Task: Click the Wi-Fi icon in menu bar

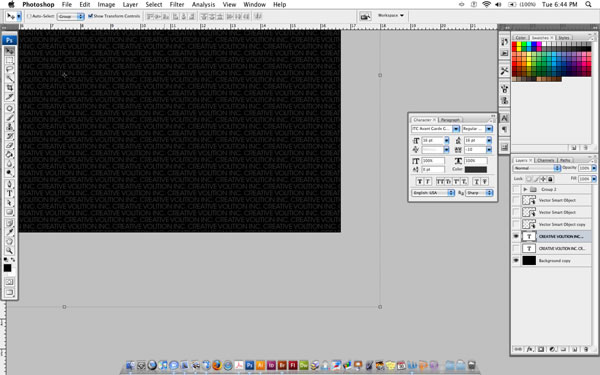Action: (x=486, y=4)
